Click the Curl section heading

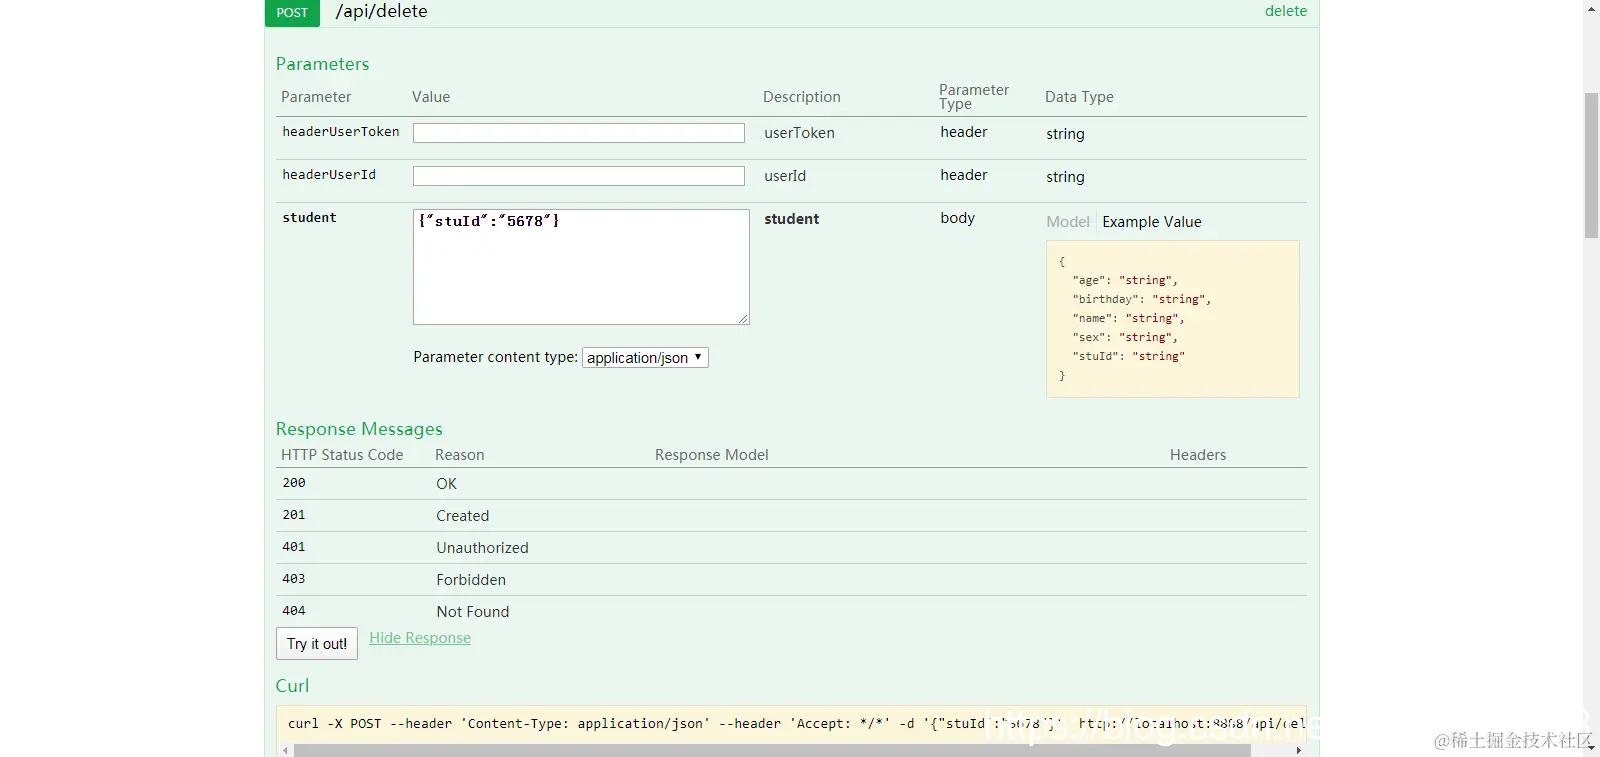pos(292,686)
